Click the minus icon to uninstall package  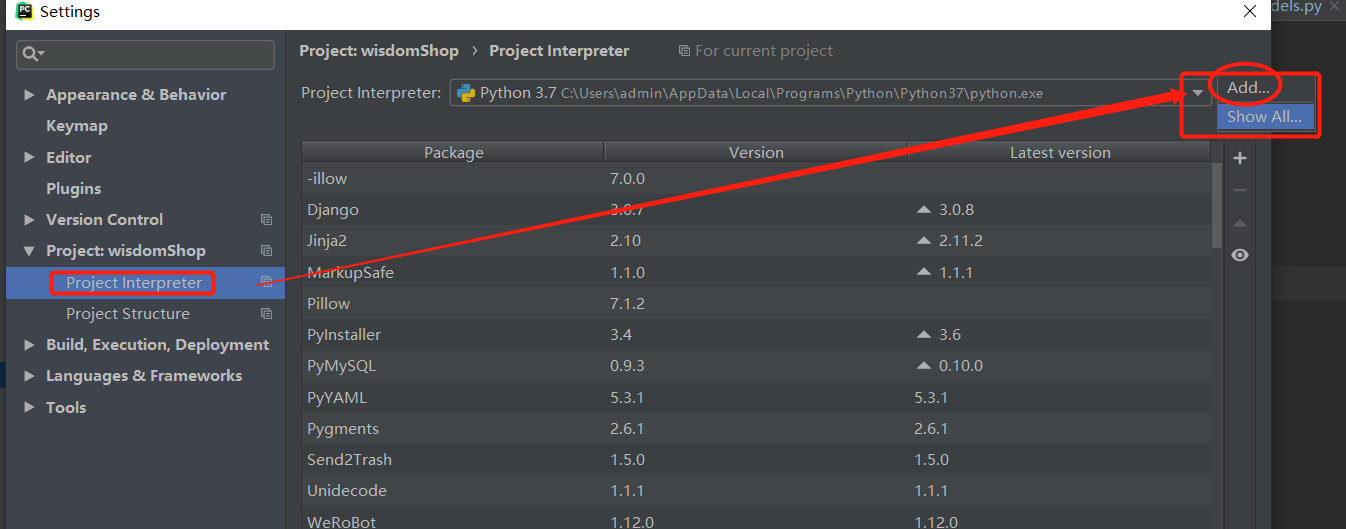[1240, 190]
